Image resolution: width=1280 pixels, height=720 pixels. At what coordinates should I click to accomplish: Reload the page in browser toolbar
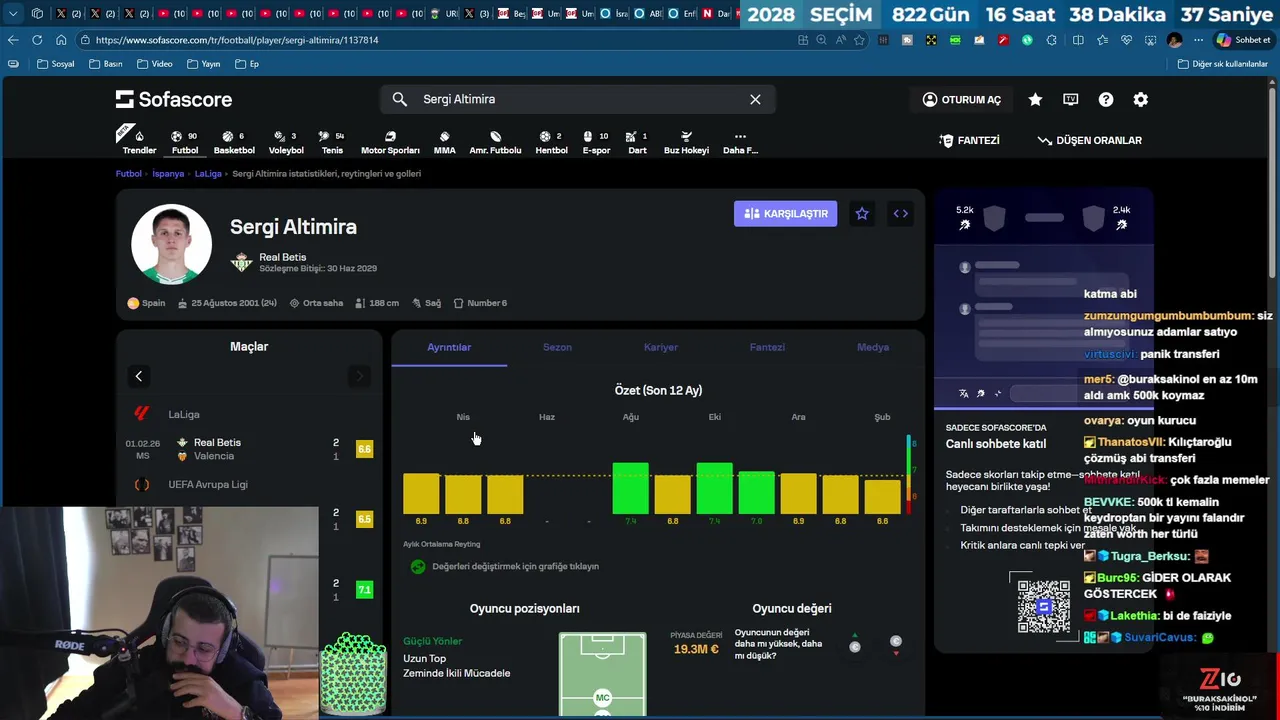pyautogui.click(x=37, y=40)
